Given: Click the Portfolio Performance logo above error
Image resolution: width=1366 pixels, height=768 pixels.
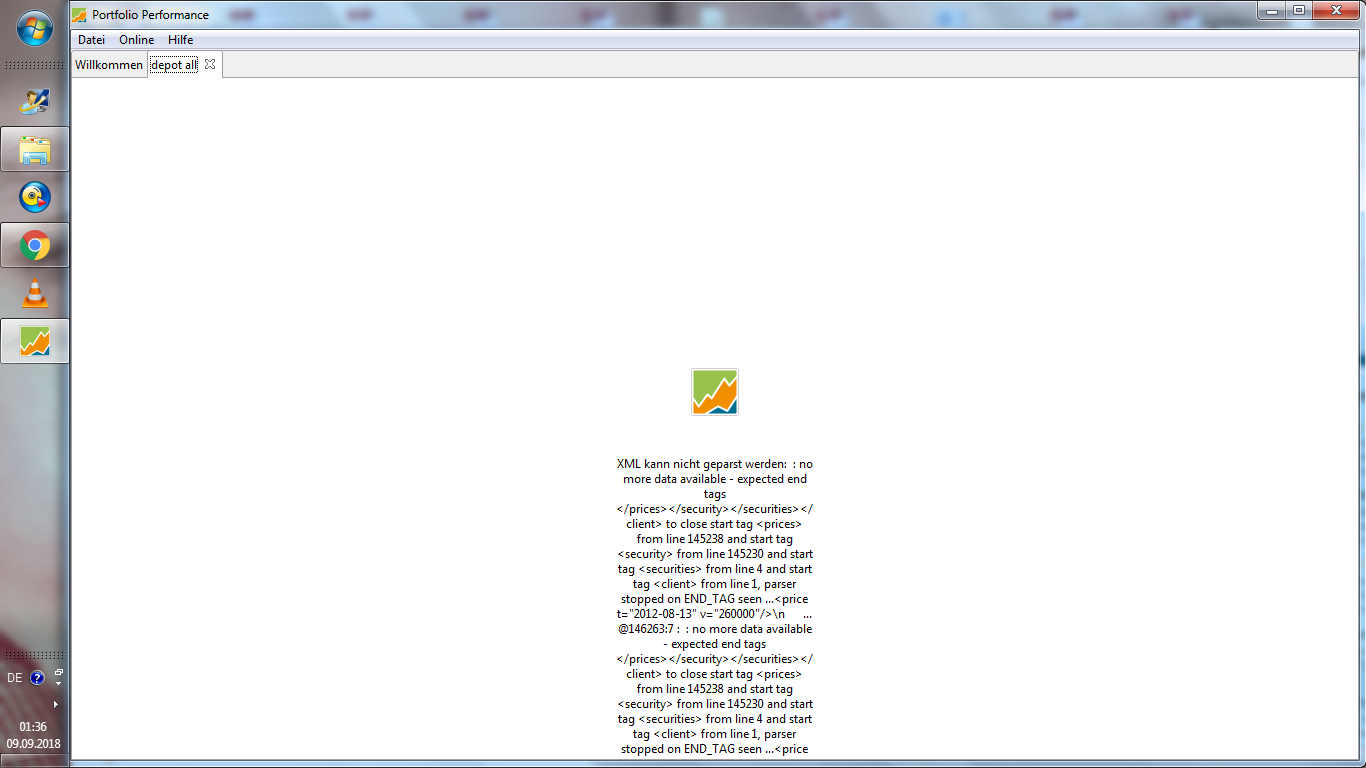Looking at the screenshot, I should click(714, 392).
